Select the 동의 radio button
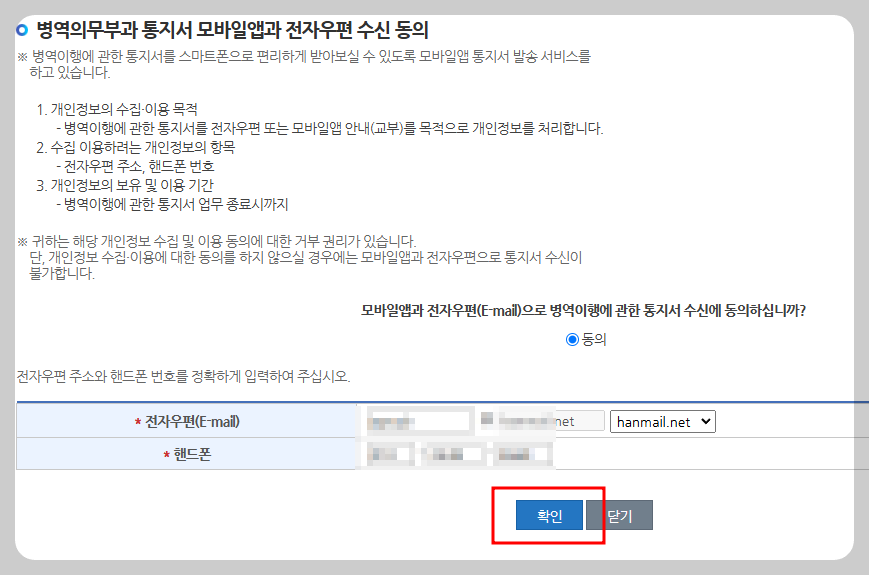The image size is (869, 575). point(572,340)
